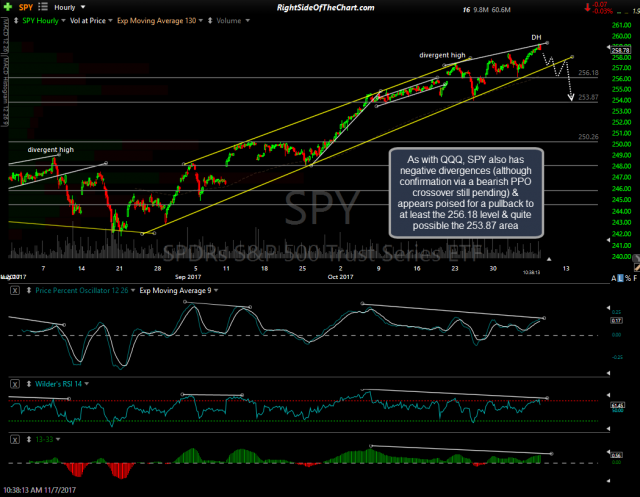This screenshot has width=640, height=497.
Task: Click the red down-arrow price change indicator
Action: [x=587, y=7]
